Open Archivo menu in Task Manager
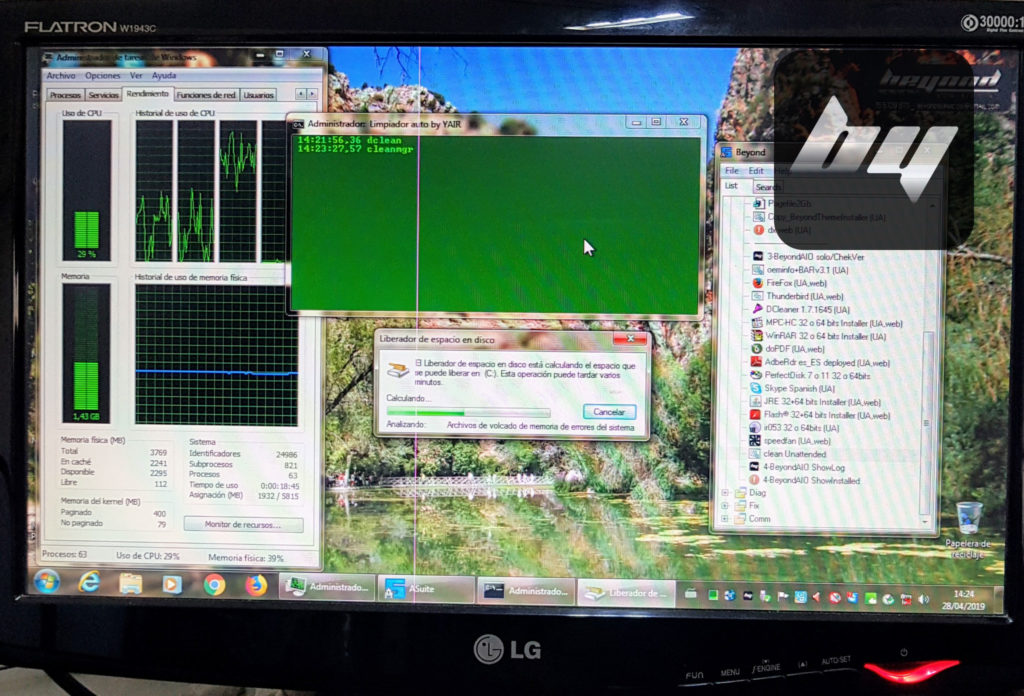Screen dimensions: 1024x696 point(60,76)
